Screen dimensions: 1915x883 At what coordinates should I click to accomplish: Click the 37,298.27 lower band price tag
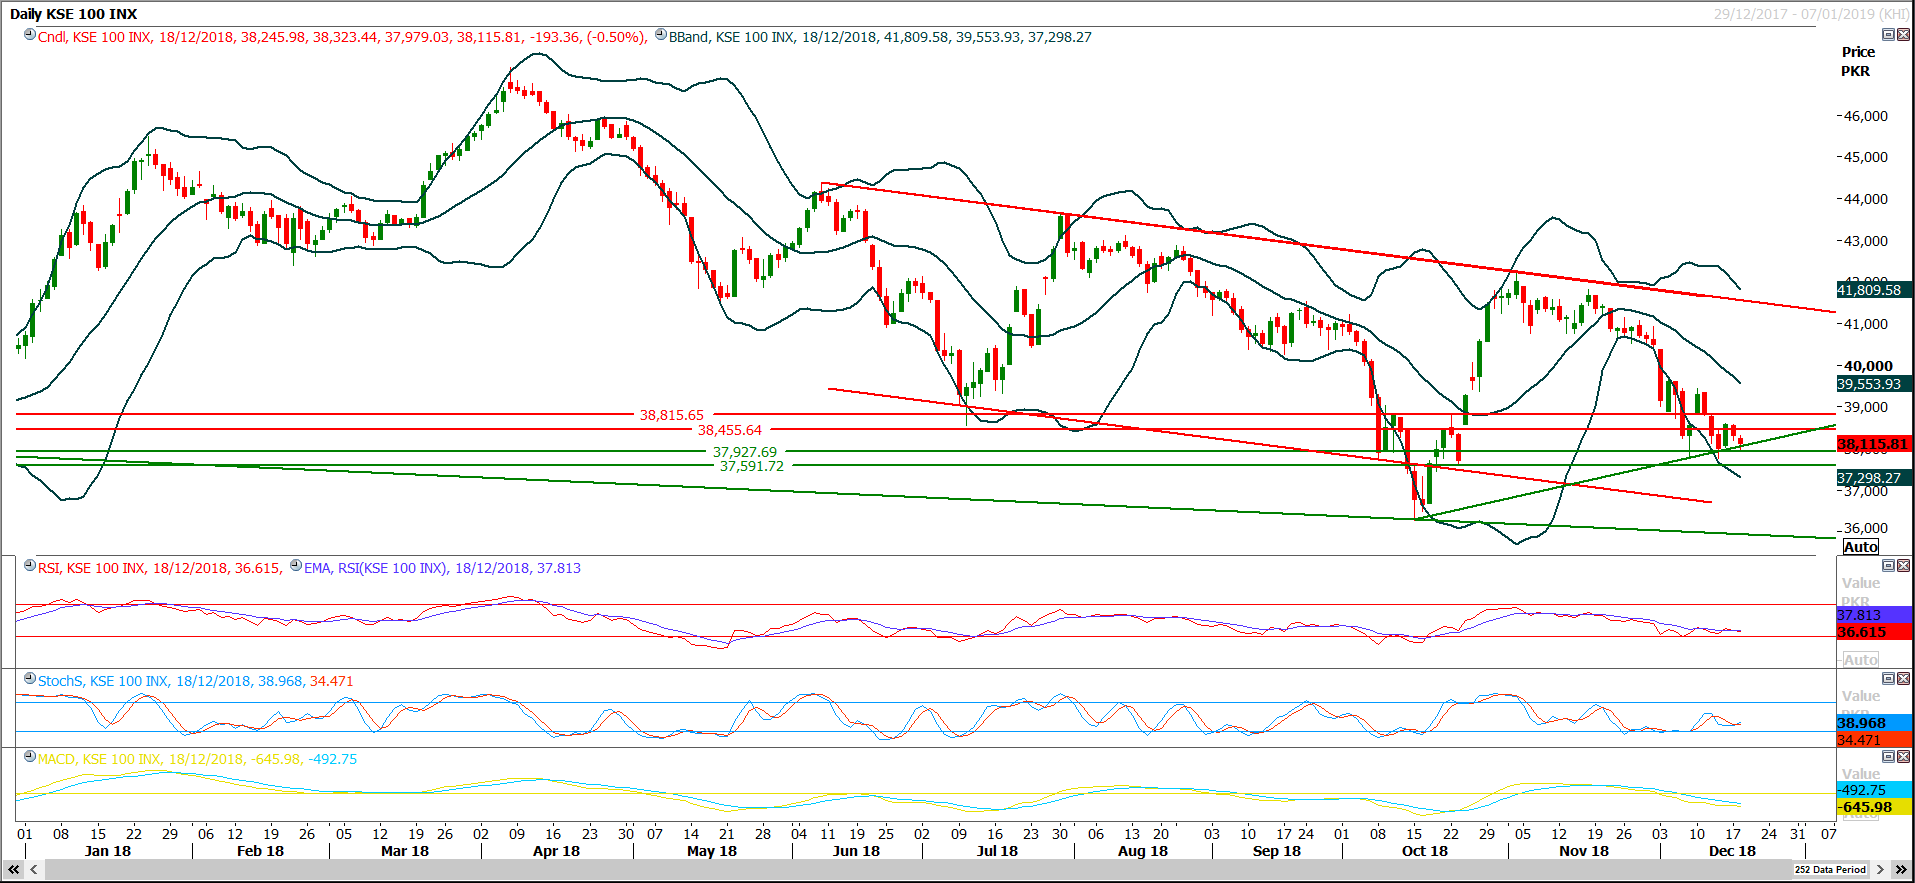[1874, 478]
